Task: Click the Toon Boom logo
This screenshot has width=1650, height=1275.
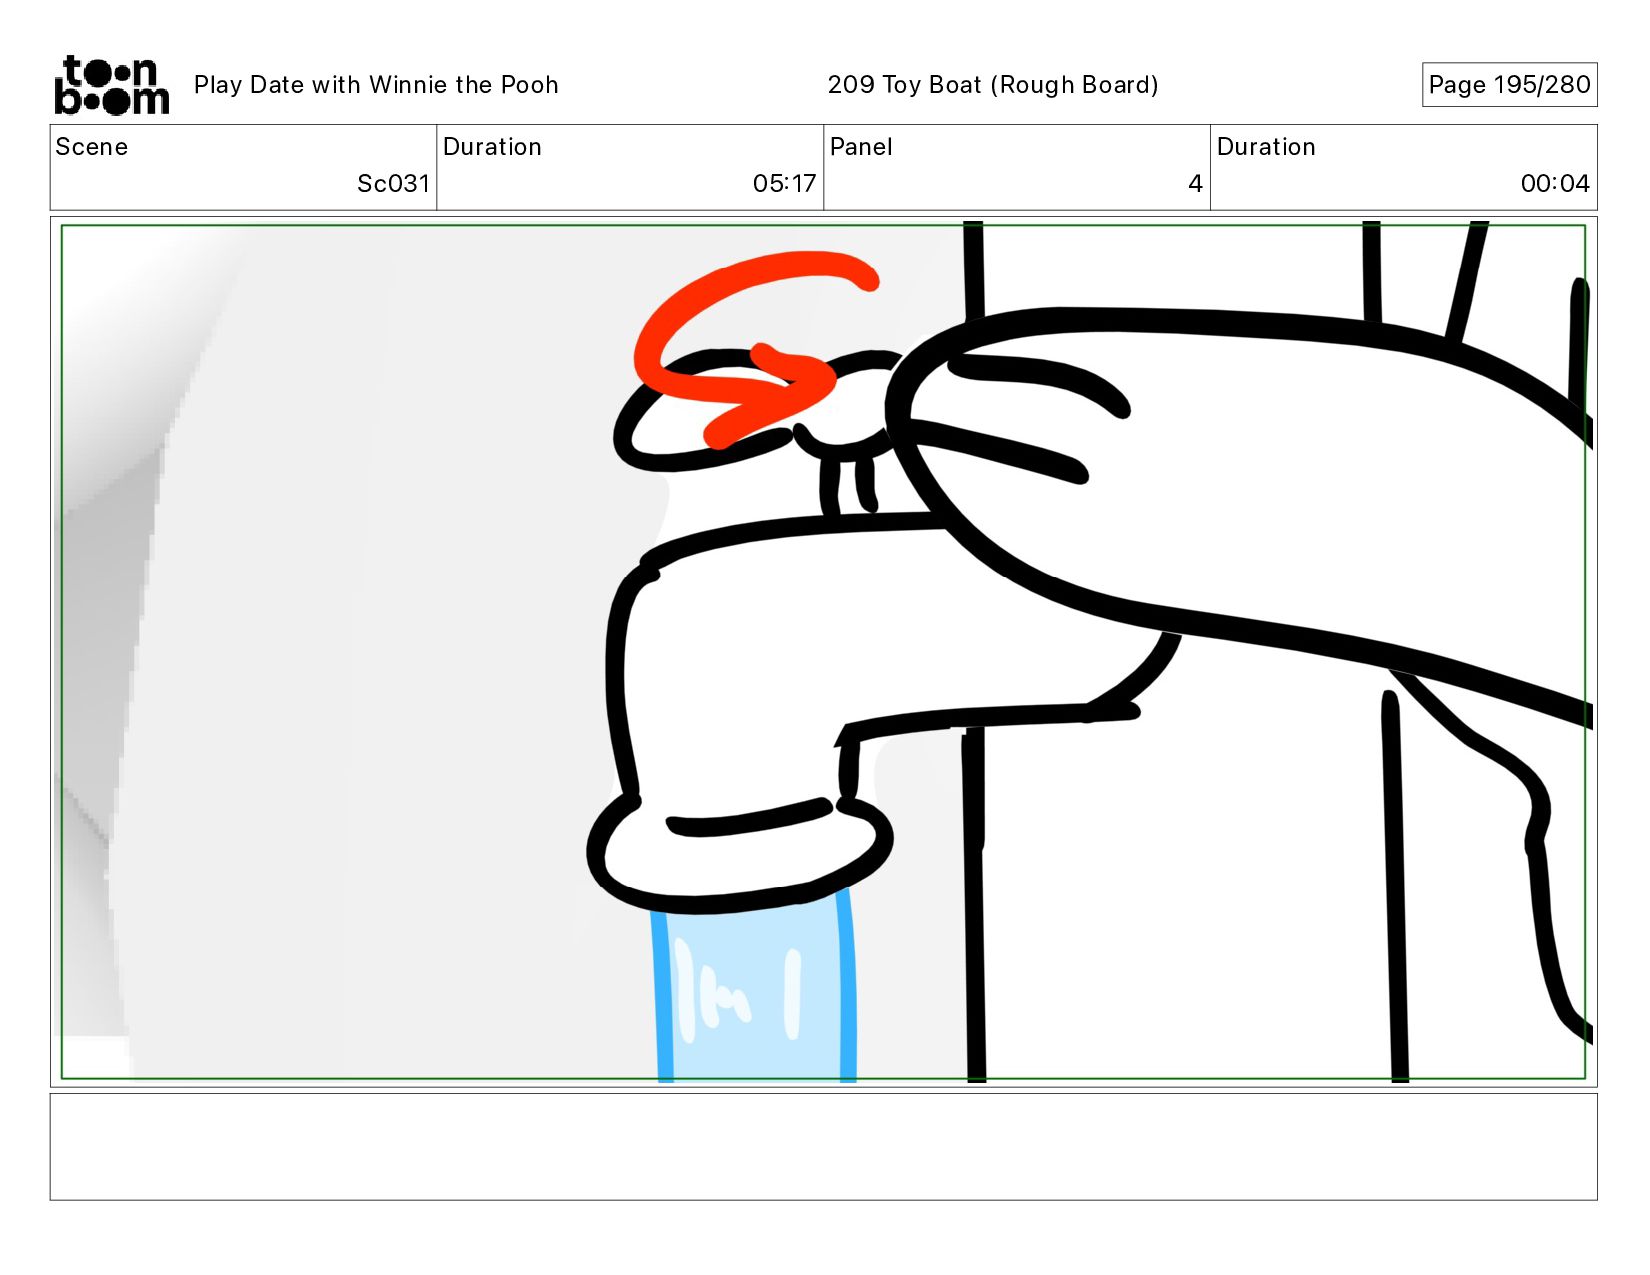Action: [x=111, y=85]
